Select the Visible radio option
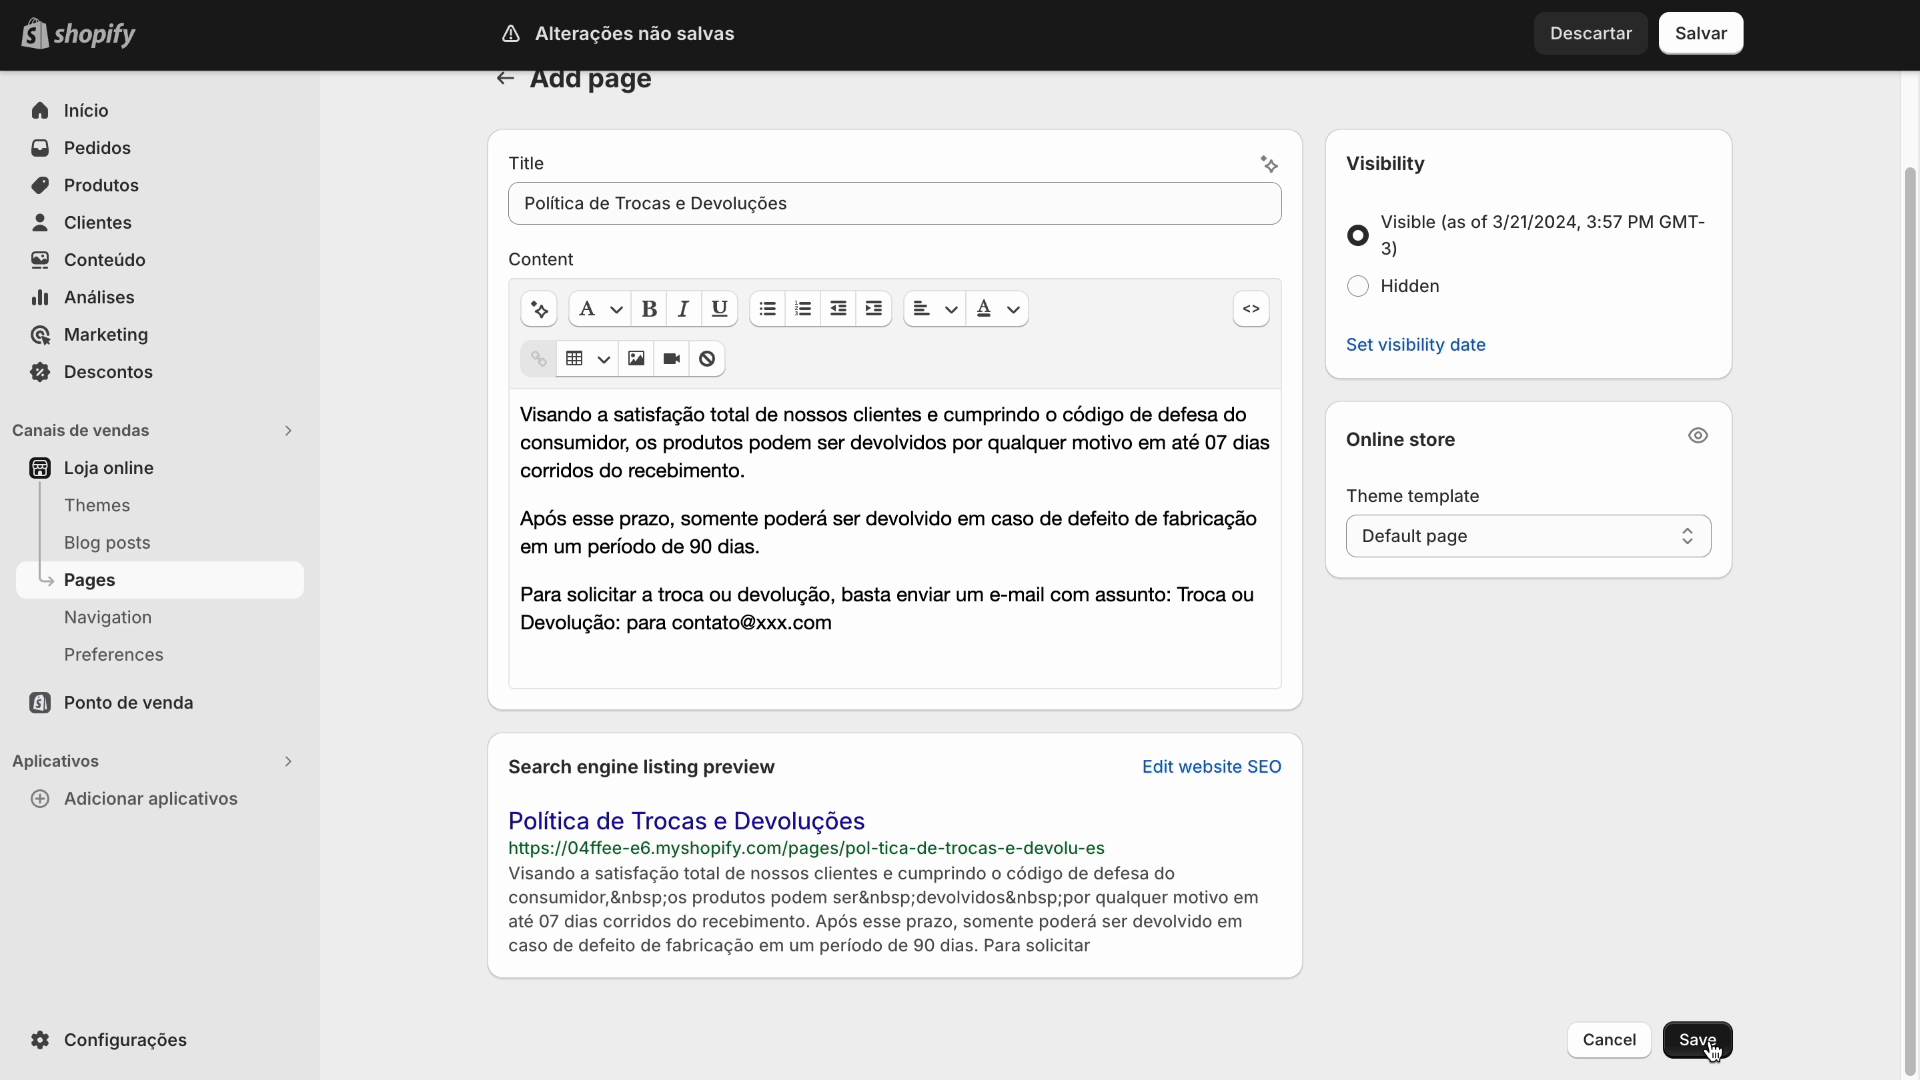 click(1358, 236)
